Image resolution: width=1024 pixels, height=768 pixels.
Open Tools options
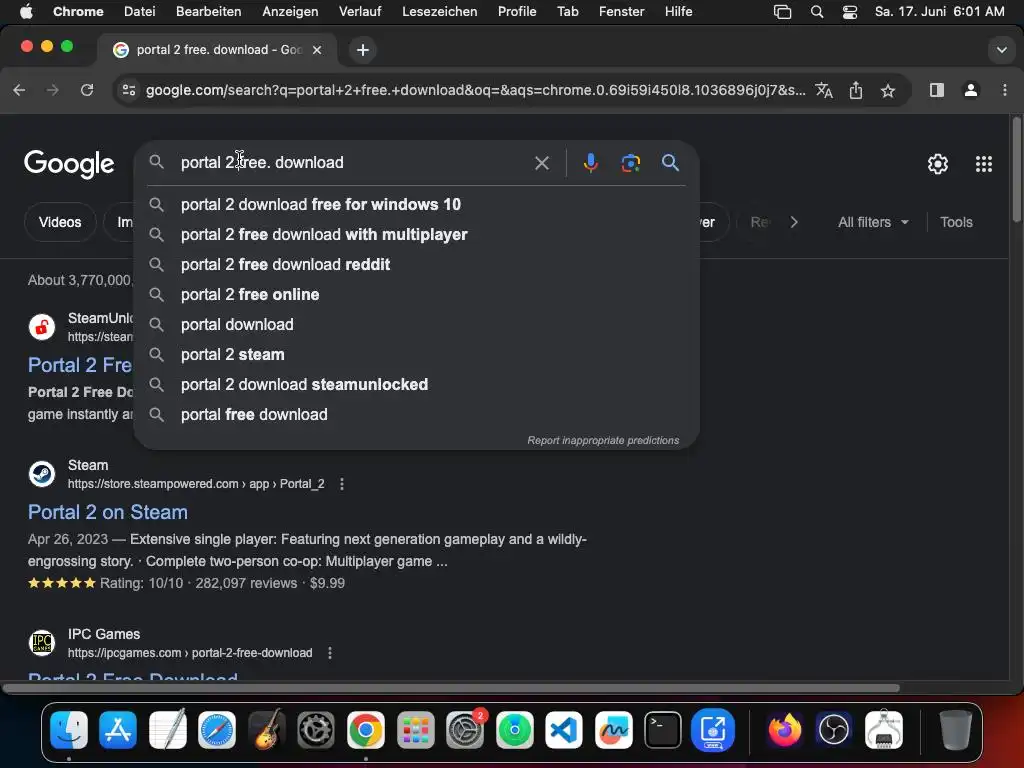[956, 222]
